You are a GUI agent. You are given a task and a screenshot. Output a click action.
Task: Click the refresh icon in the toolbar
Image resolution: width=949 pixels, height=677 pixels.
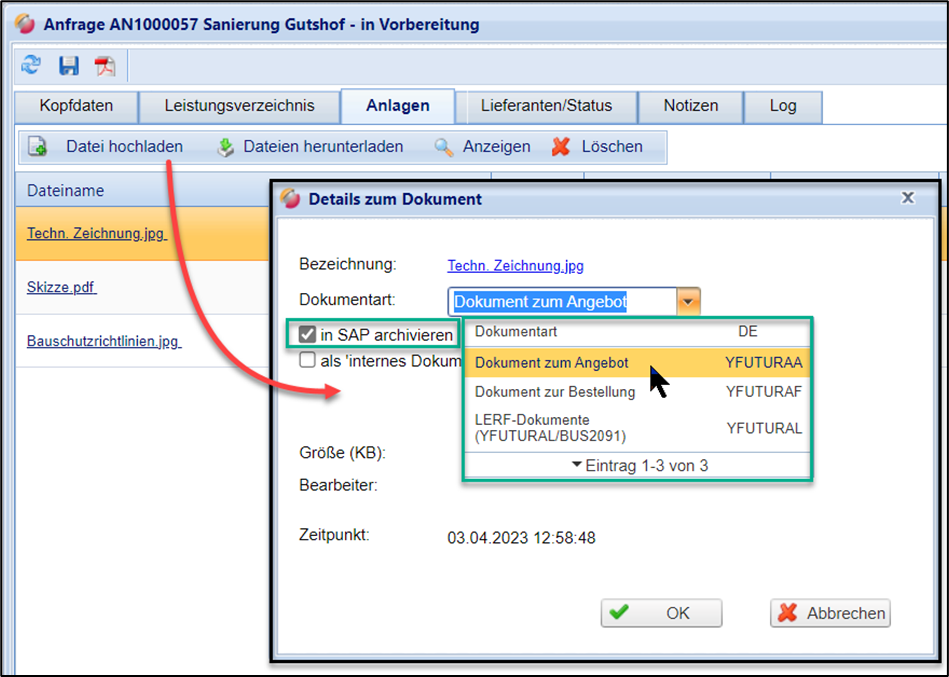31,66
